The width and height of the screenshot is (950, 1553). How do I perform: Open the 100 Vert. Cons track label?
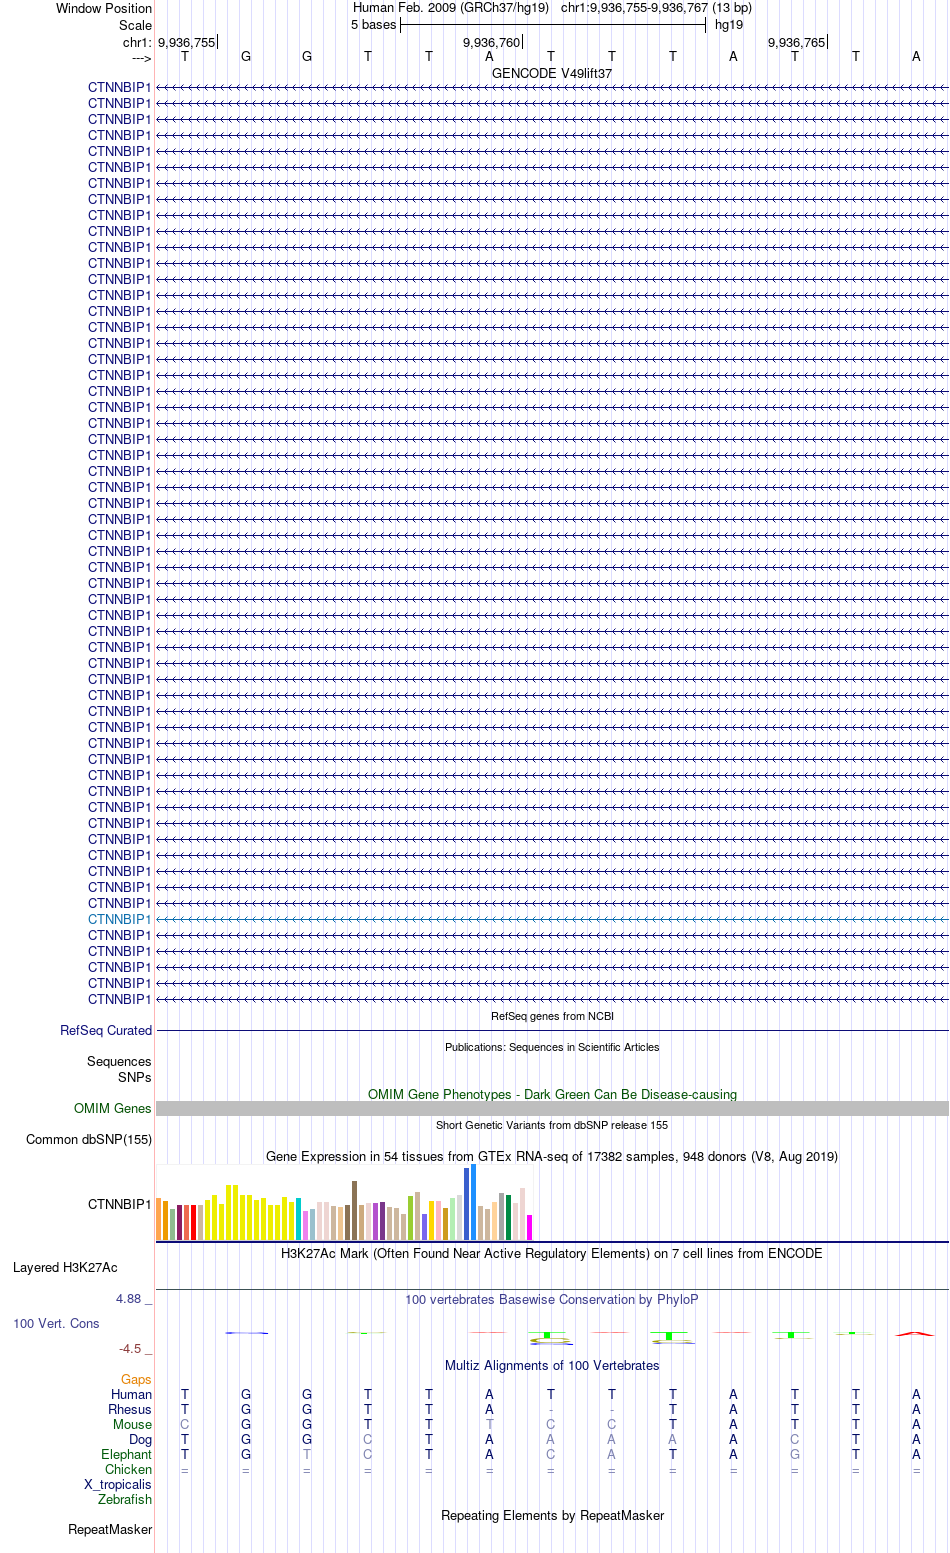tap(56, 1323)
